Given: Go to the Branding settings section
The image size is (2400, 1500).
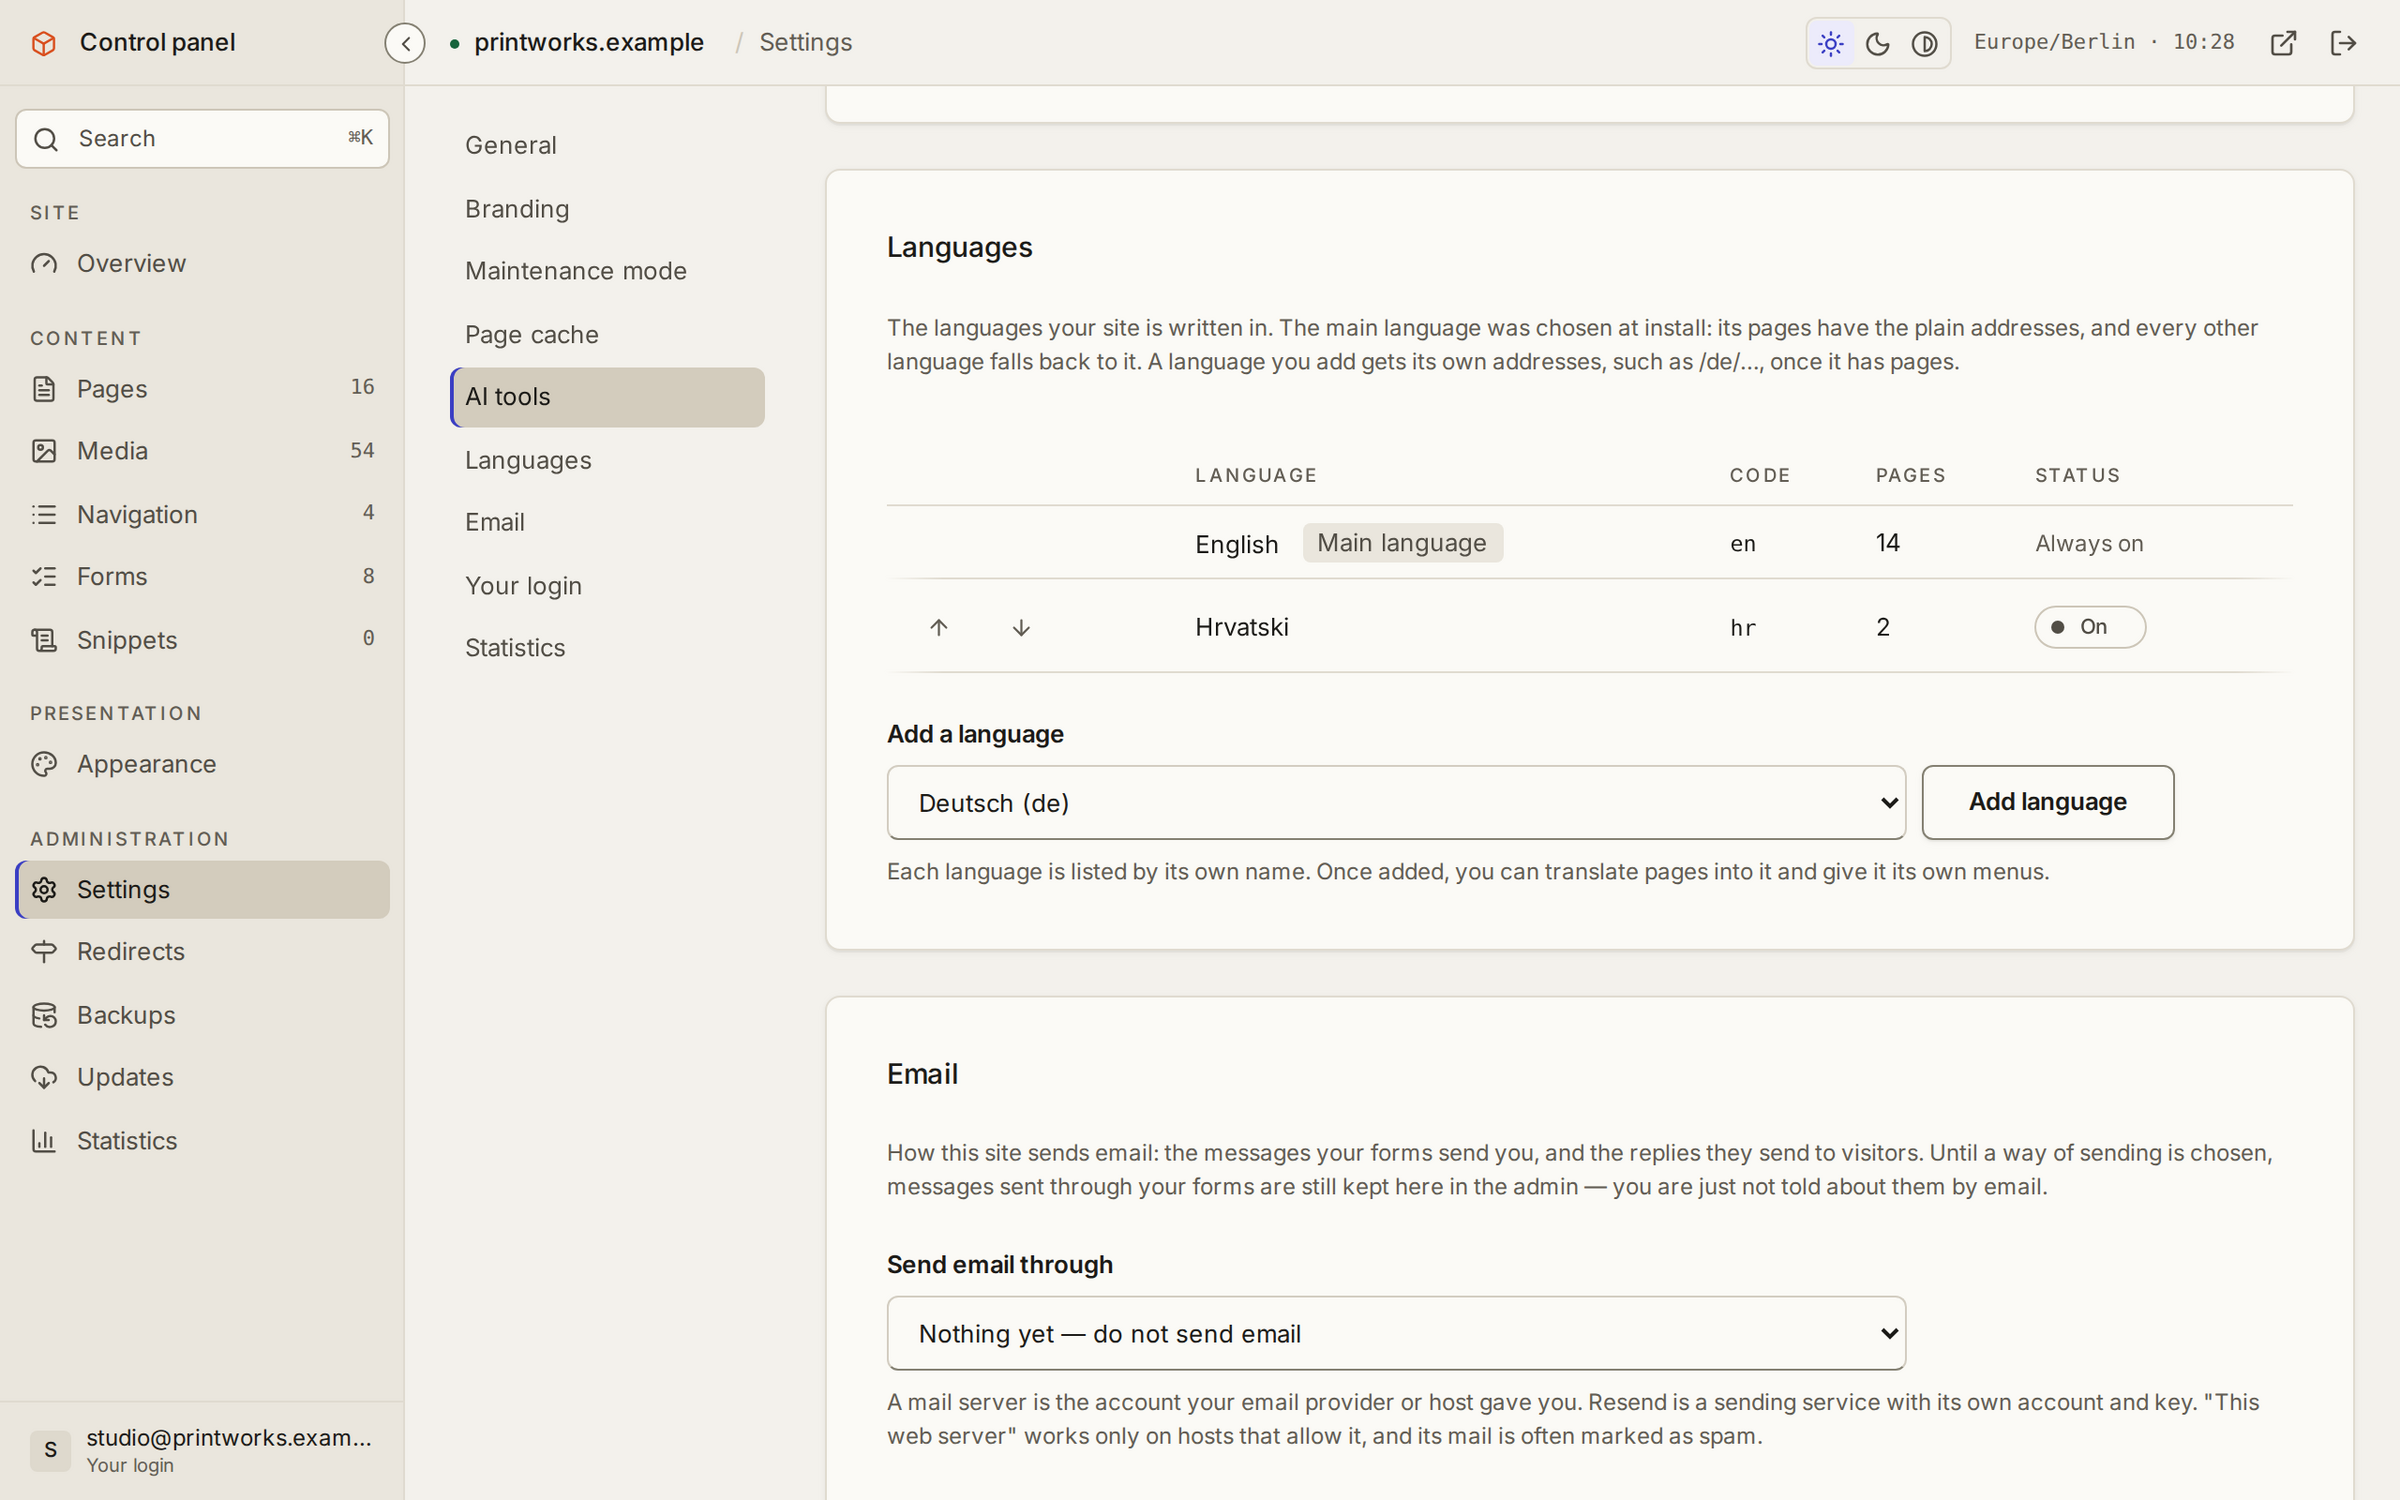Looking at the screenshot, I should coord(608,209).
